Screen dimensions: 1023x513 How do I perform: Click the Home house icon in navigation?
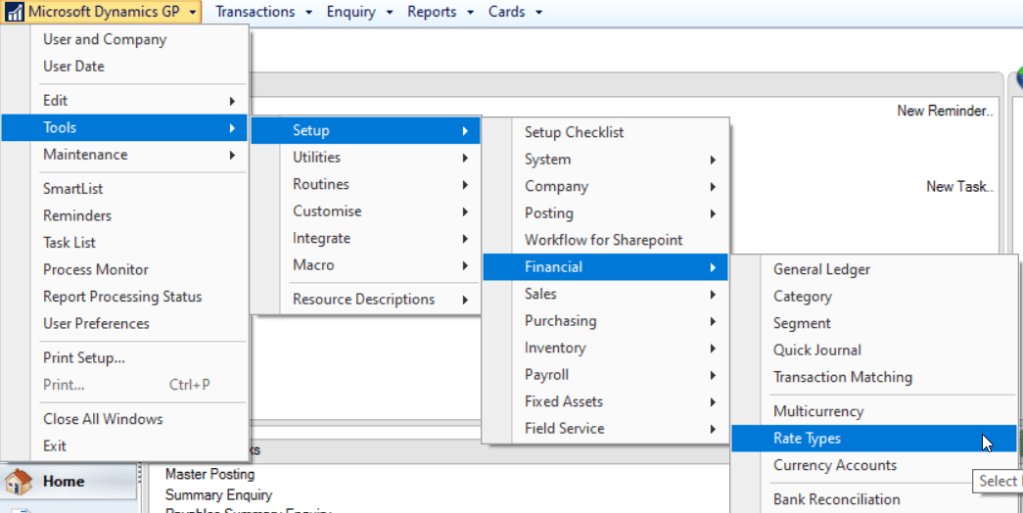19,482
